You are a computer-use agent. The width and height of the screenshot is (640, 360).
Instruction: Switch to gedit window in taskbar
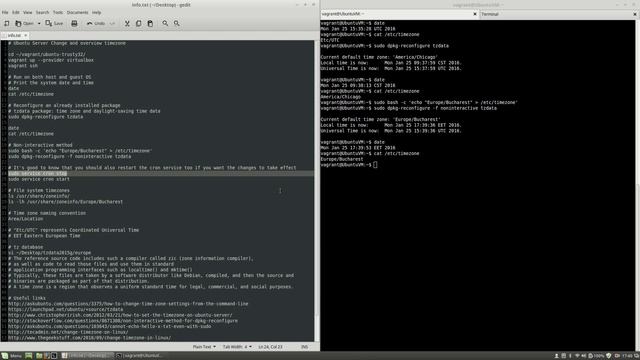pyautogui.click(x=87, y=356)
